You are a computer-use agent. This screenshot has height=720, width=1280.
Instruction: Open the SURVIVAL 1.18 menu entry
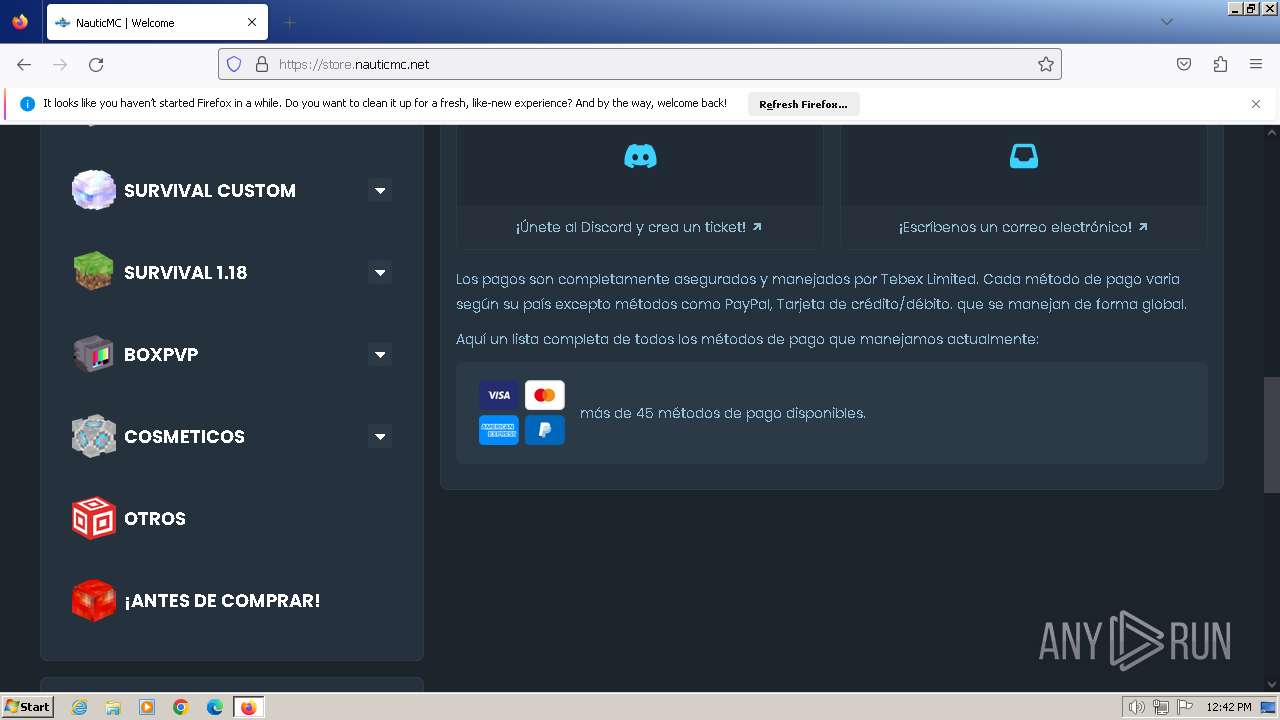[186, 272]
